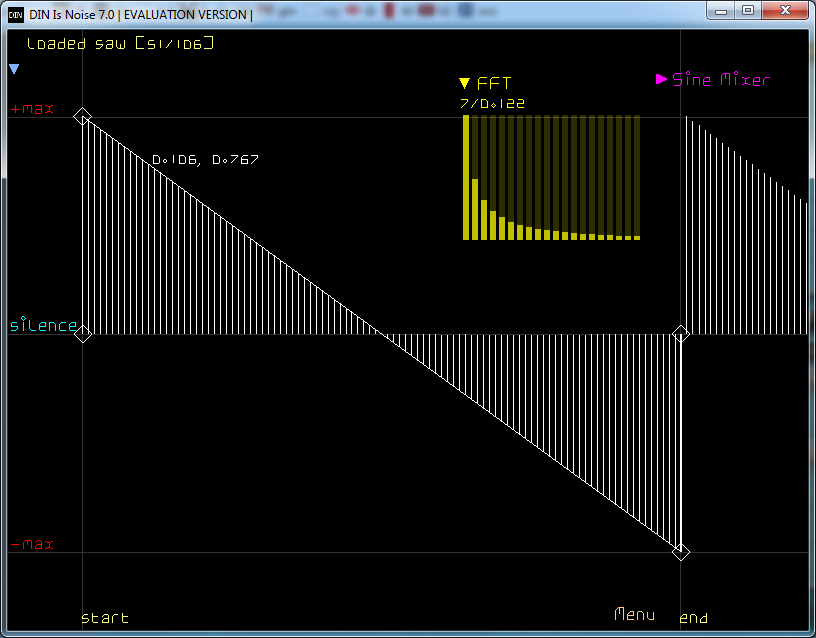816x638 pixels.
Task: Click the DIN app icon in title bar
Action: click(16, 15)
